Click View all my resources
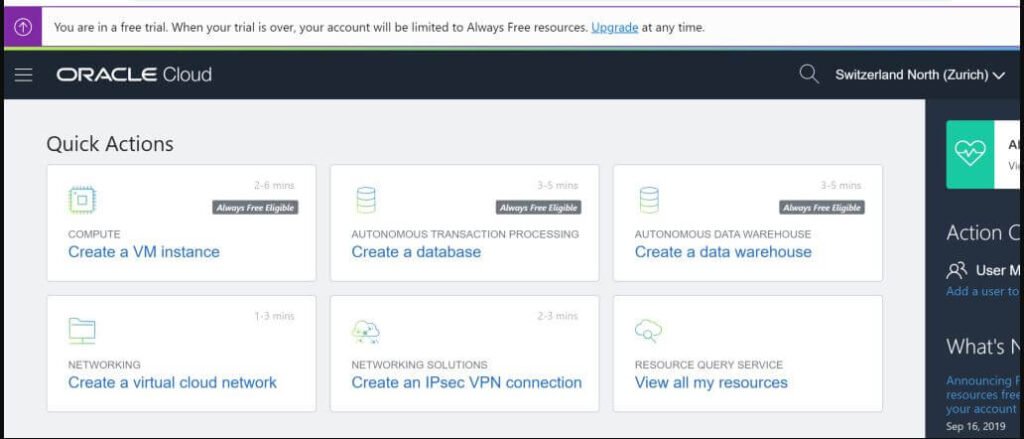This screenshot has height=439, width=1024. click(x=711, y=383)
